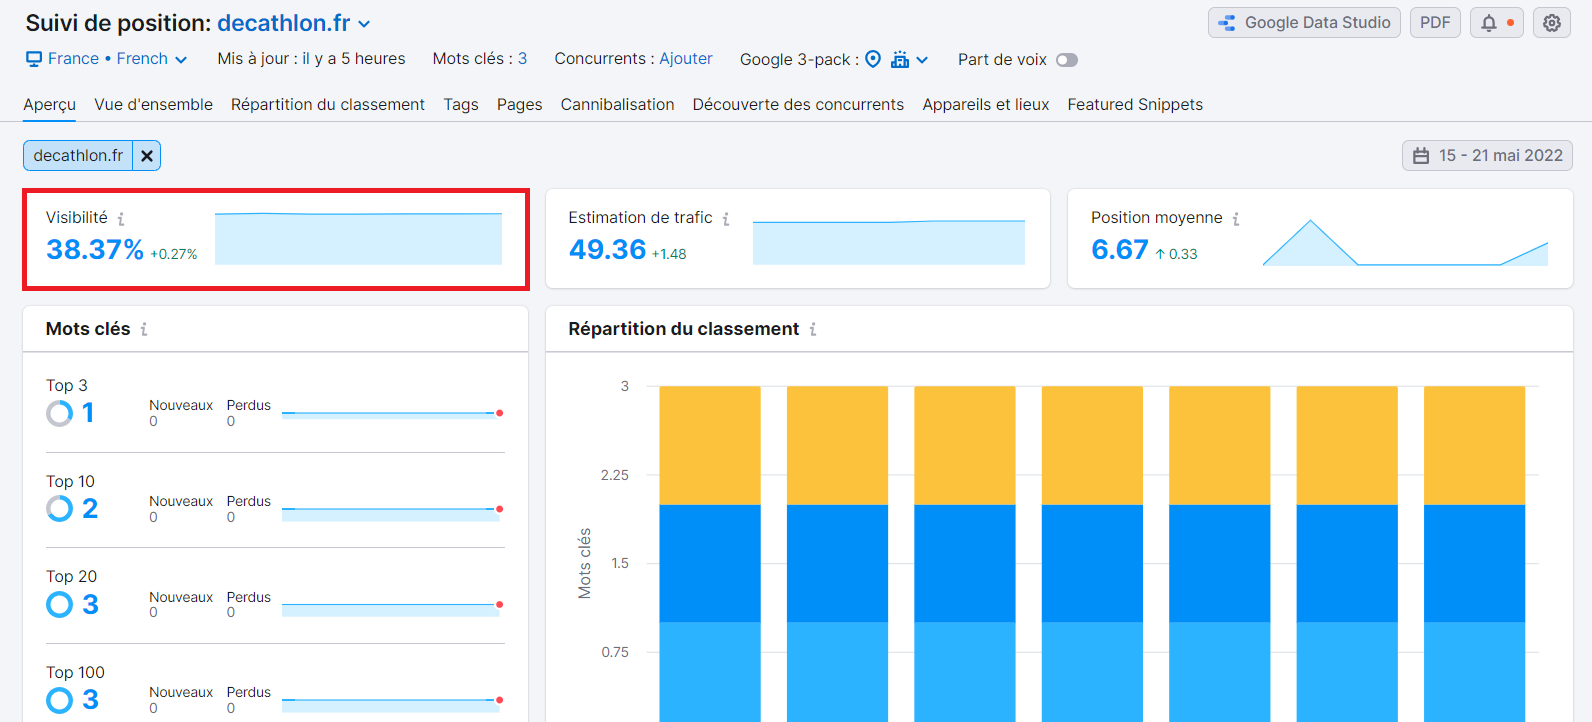Image resolution: width=1592 pixels, height=722 pixels.
Task: Click the Mots clés panel info icon
Action: coord(144,329)
